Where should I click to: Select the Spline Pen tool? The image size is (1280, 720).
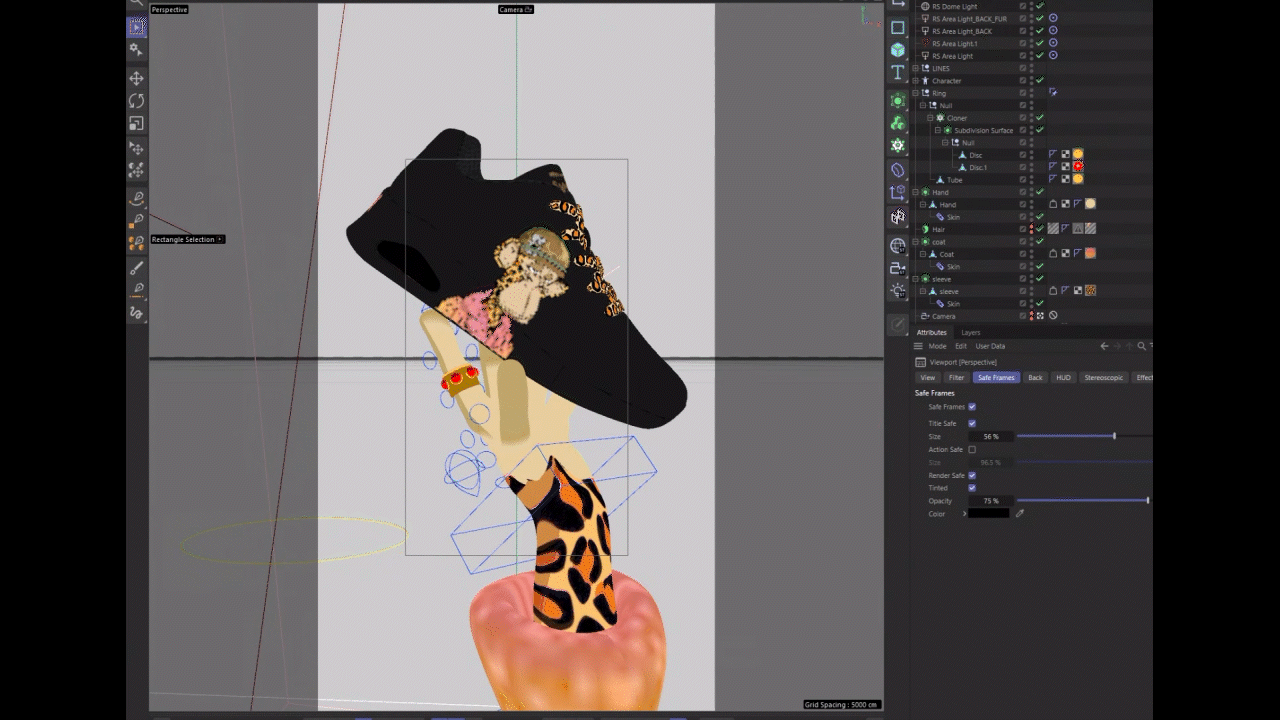pyautogui.click(x=136, y=198)
